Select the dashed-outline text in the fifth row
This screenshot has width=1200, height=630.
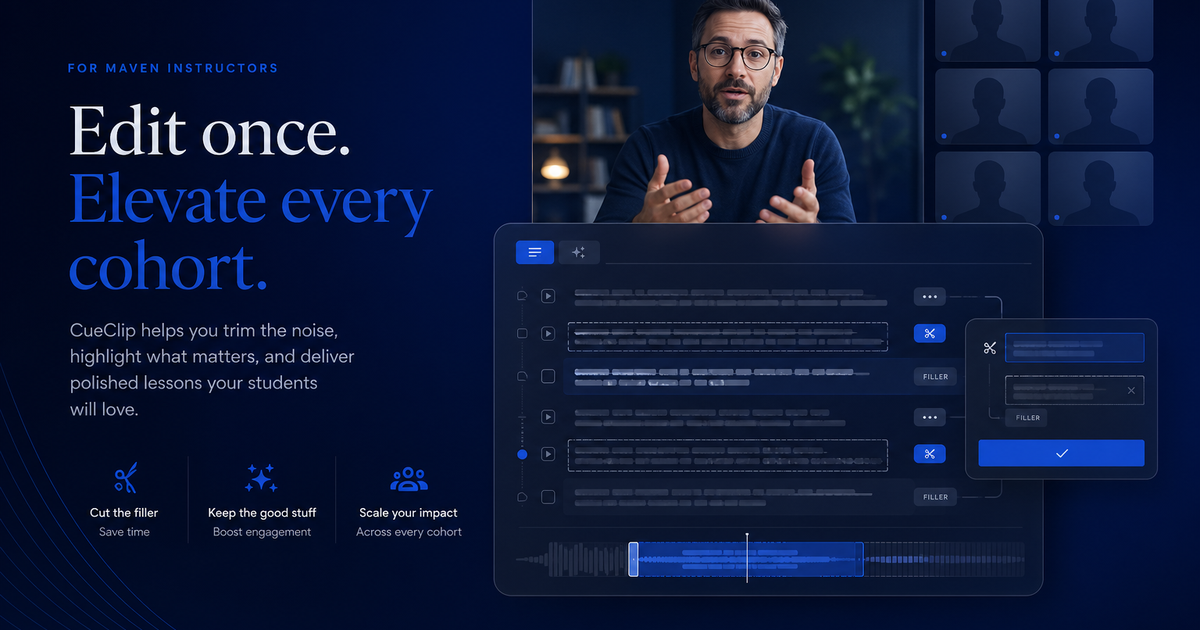(728, 455)
